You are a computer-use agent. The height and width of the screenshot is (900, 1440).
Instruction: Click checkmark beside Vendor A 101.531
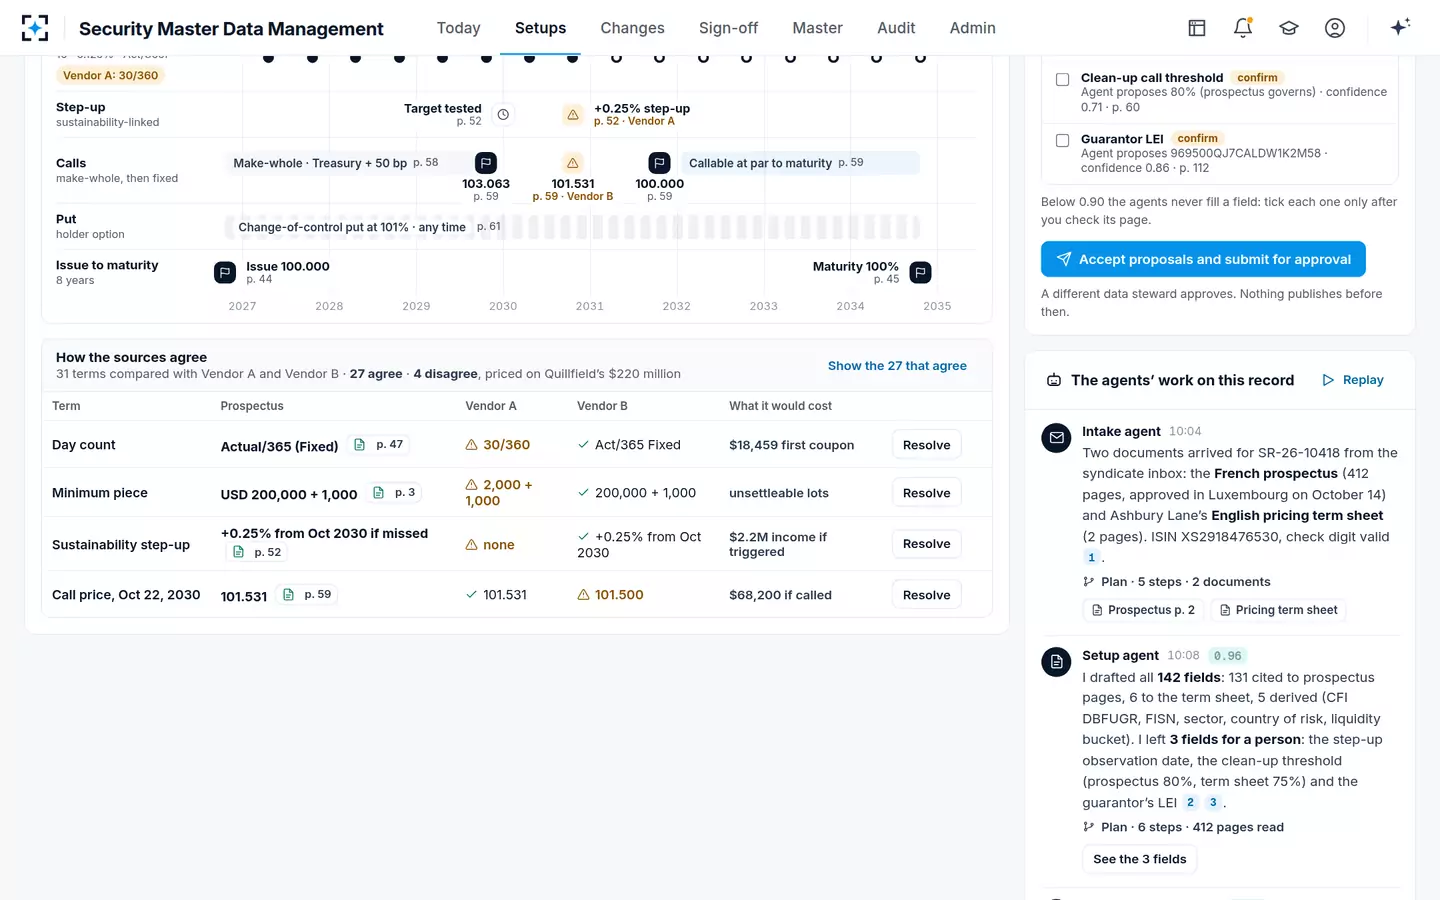point(471,595)
